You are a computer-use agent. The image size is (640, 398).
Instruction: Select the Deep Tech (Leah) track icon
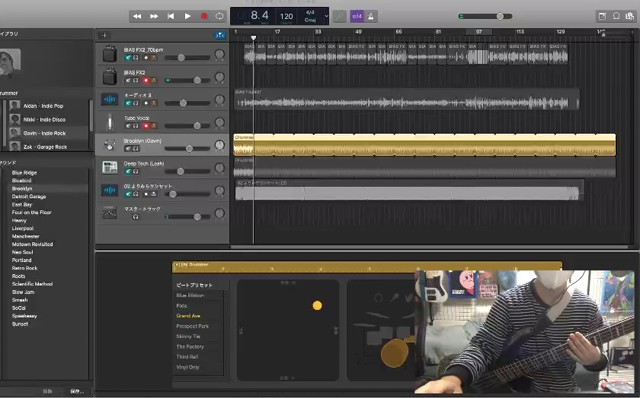(110, 167)
